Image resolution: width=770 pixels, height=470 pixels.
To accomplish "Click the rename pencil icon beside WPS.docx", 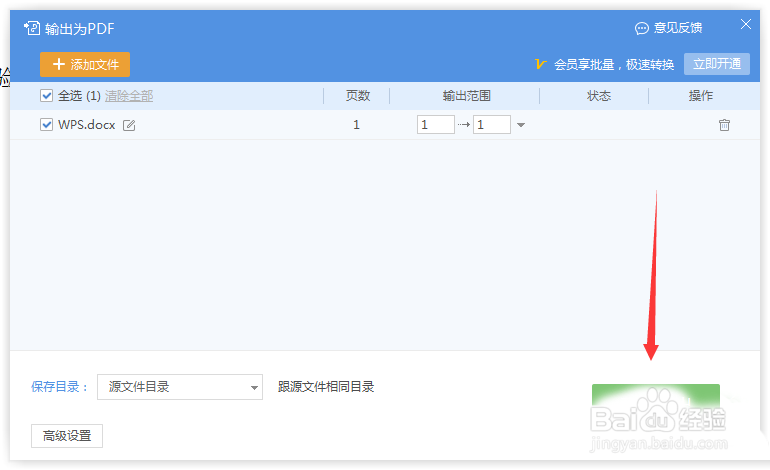I will tap(129, 125).
